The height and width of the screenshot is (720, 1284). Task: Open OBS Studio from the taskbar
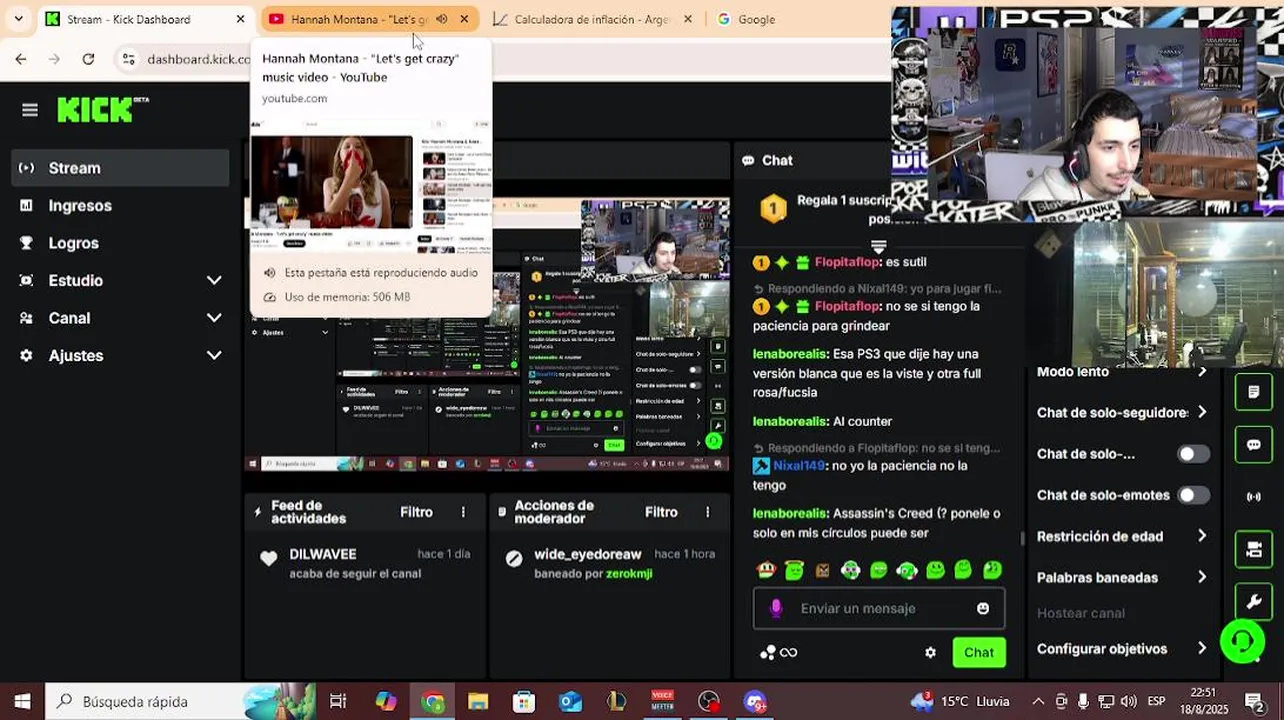(709, 701)
